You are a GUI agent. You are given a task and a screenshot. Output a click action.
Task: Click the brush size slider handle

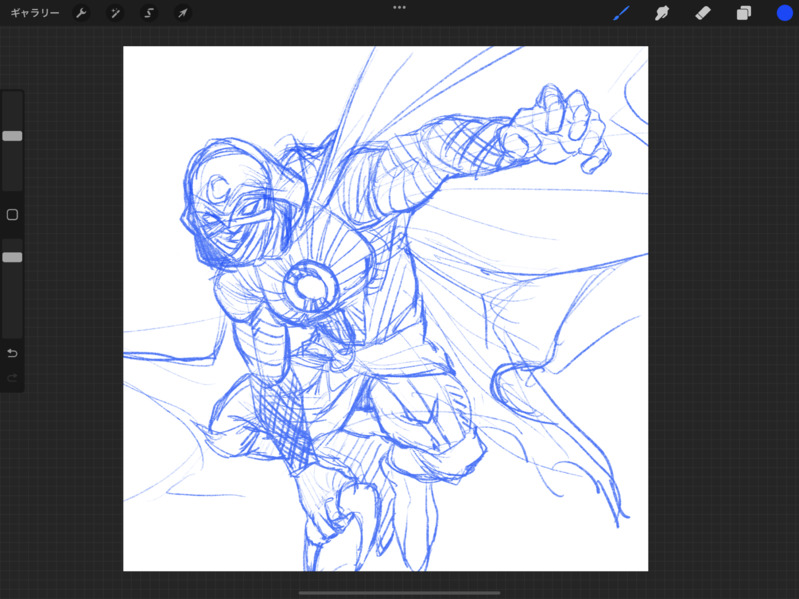tap(12, 136)
